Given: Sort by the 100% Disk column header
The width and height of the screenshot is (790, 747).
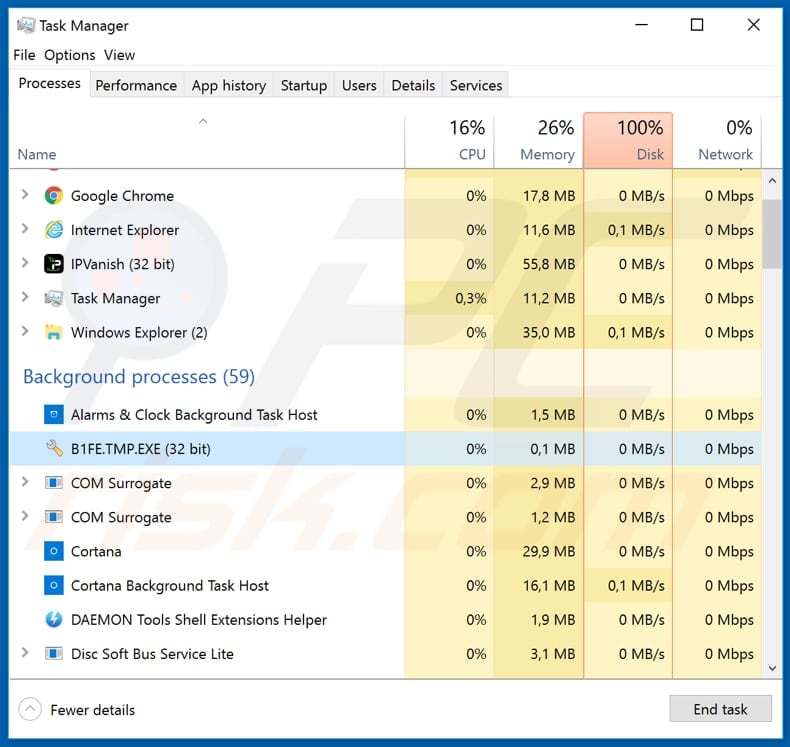Looking at the screenshot, I should click(628, 141).
